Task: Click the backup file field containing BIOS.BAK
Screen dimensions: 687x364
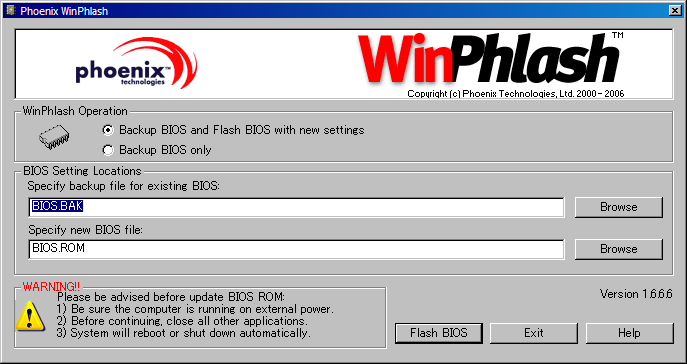Action: [297, 207]
